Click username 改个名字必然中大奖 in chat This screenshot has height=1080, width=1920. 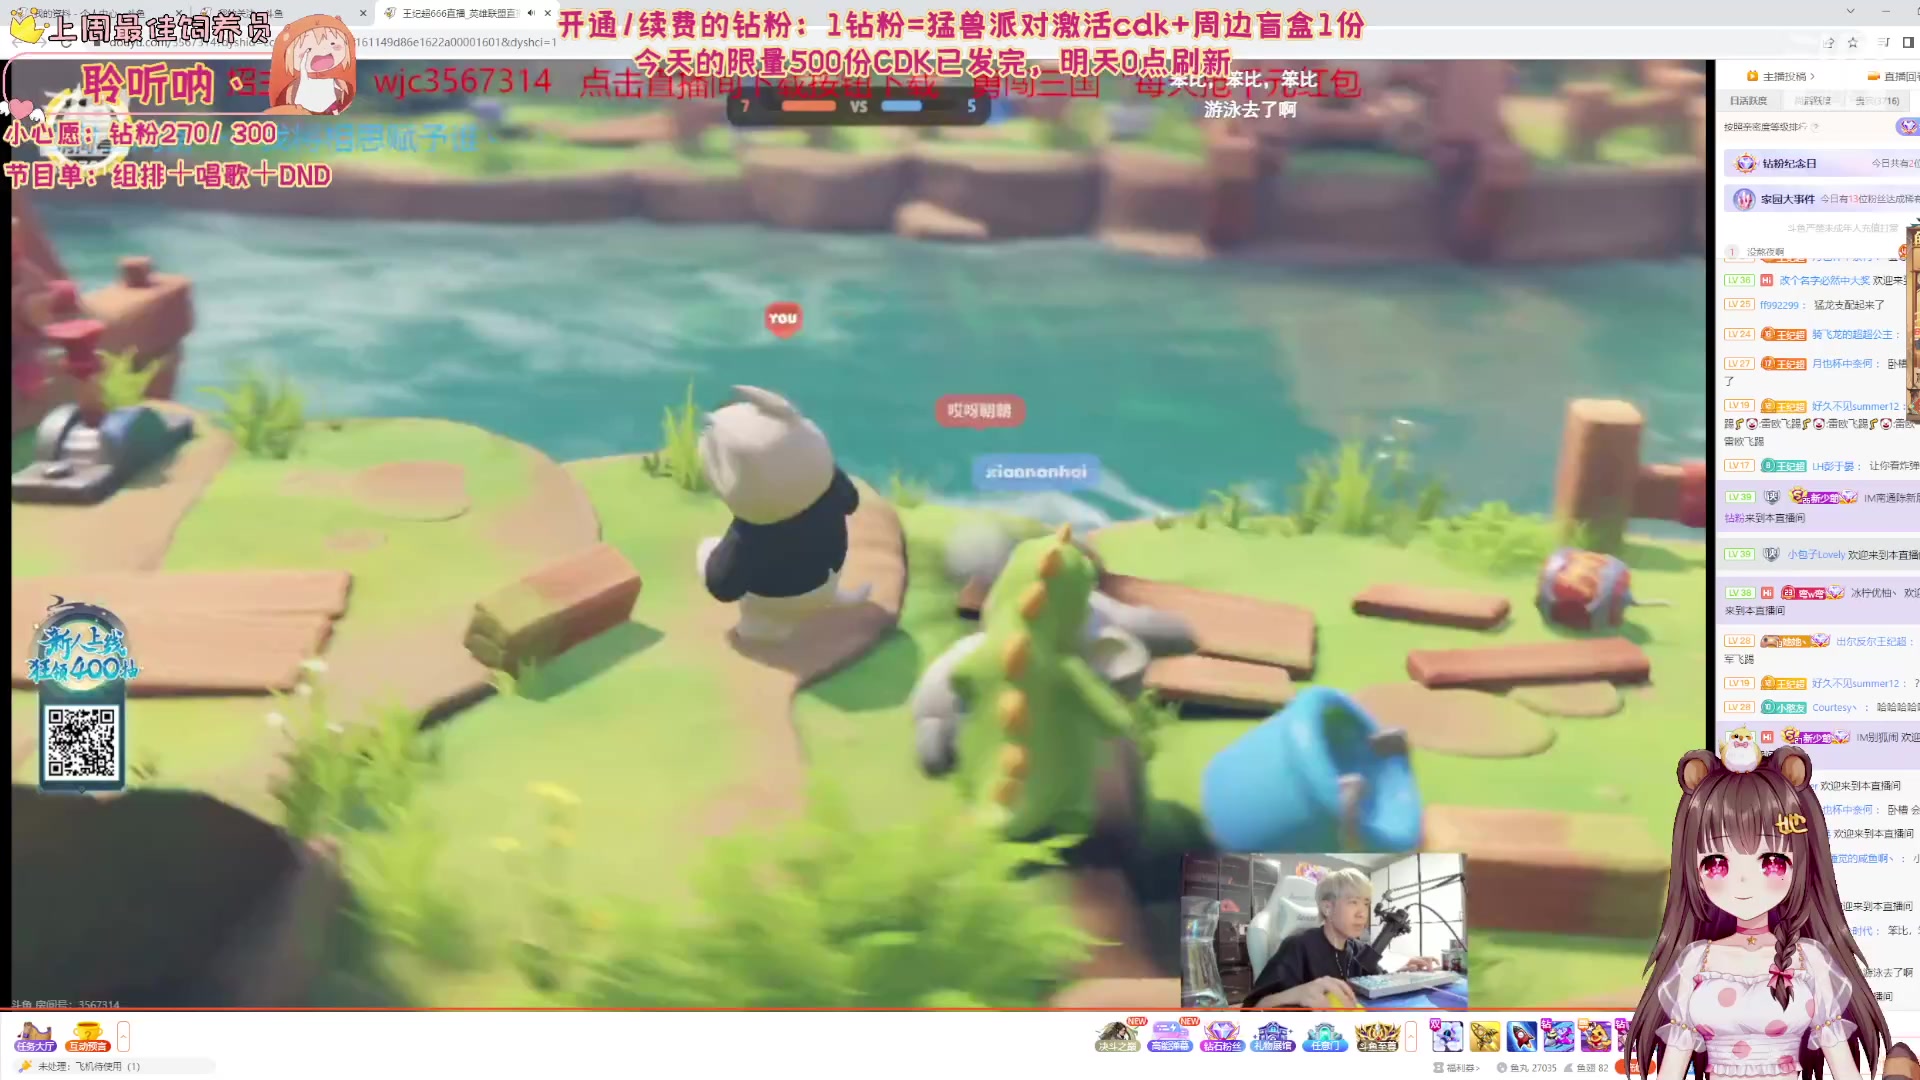click(1824, 281)
